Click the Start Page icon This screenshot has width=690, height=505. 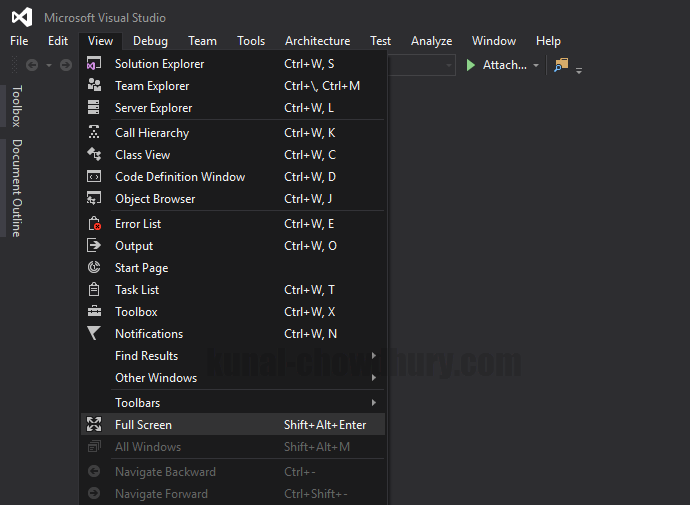[94, 267]
